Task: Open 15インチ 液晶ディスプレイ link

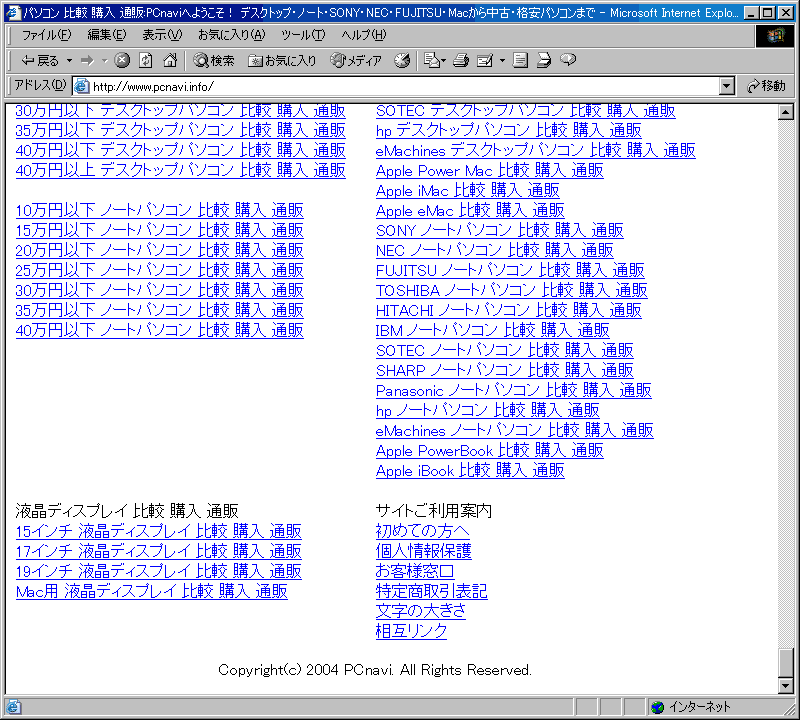Action: point(159,531)
